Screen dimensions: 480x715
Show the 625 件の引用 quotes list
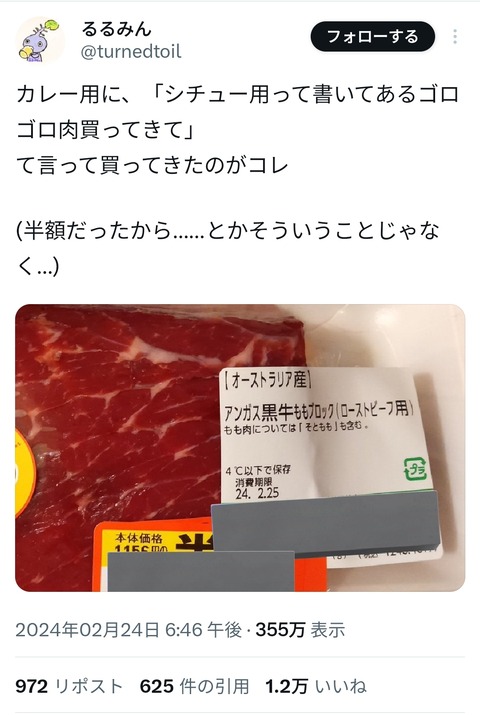(194, 686)
